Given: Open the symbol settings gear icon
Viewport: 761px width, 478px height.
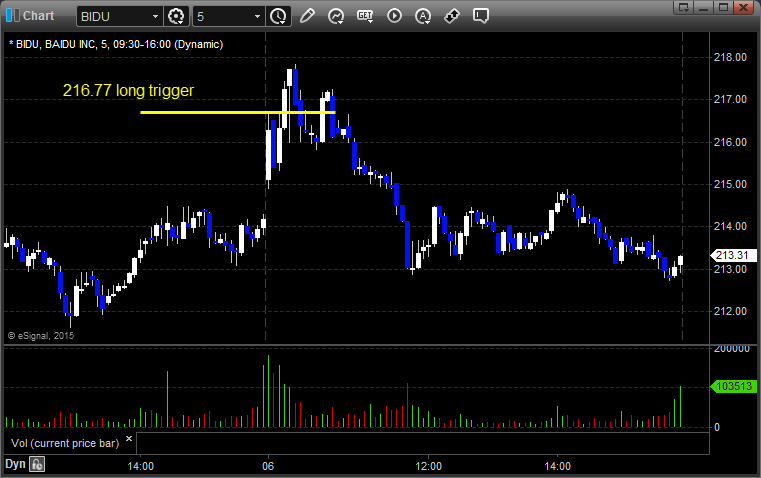Looking at the screenshot, I should point(176,16).
